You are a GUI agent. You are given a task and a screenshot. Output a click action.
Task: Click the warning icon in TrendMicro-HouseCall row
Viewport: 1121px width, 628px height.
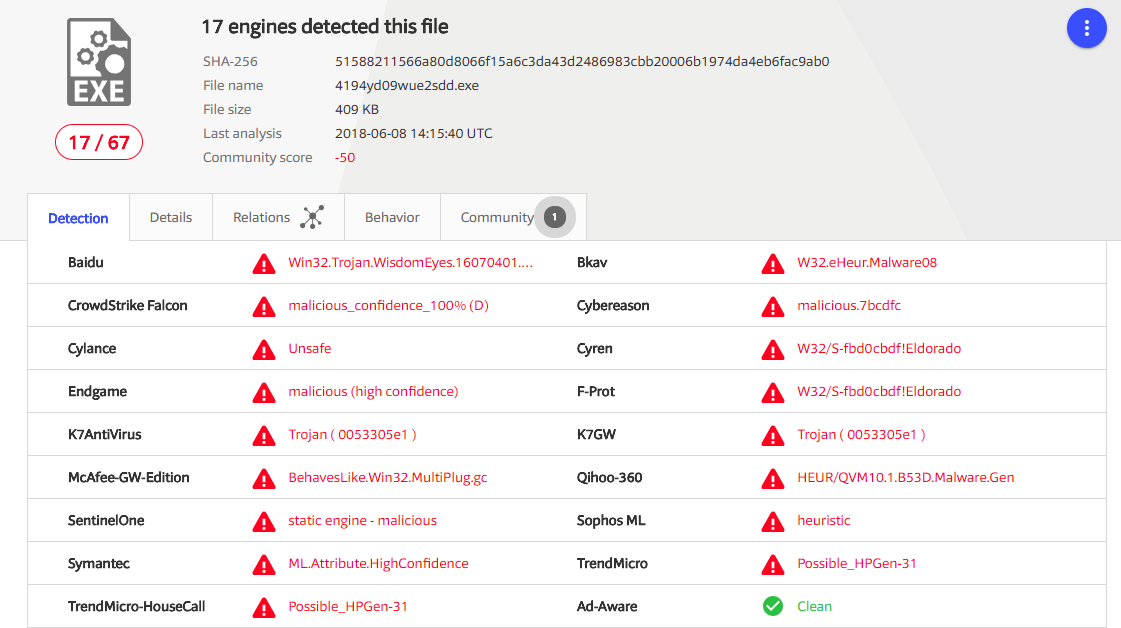pyautogui.click(x=264, y=607)
